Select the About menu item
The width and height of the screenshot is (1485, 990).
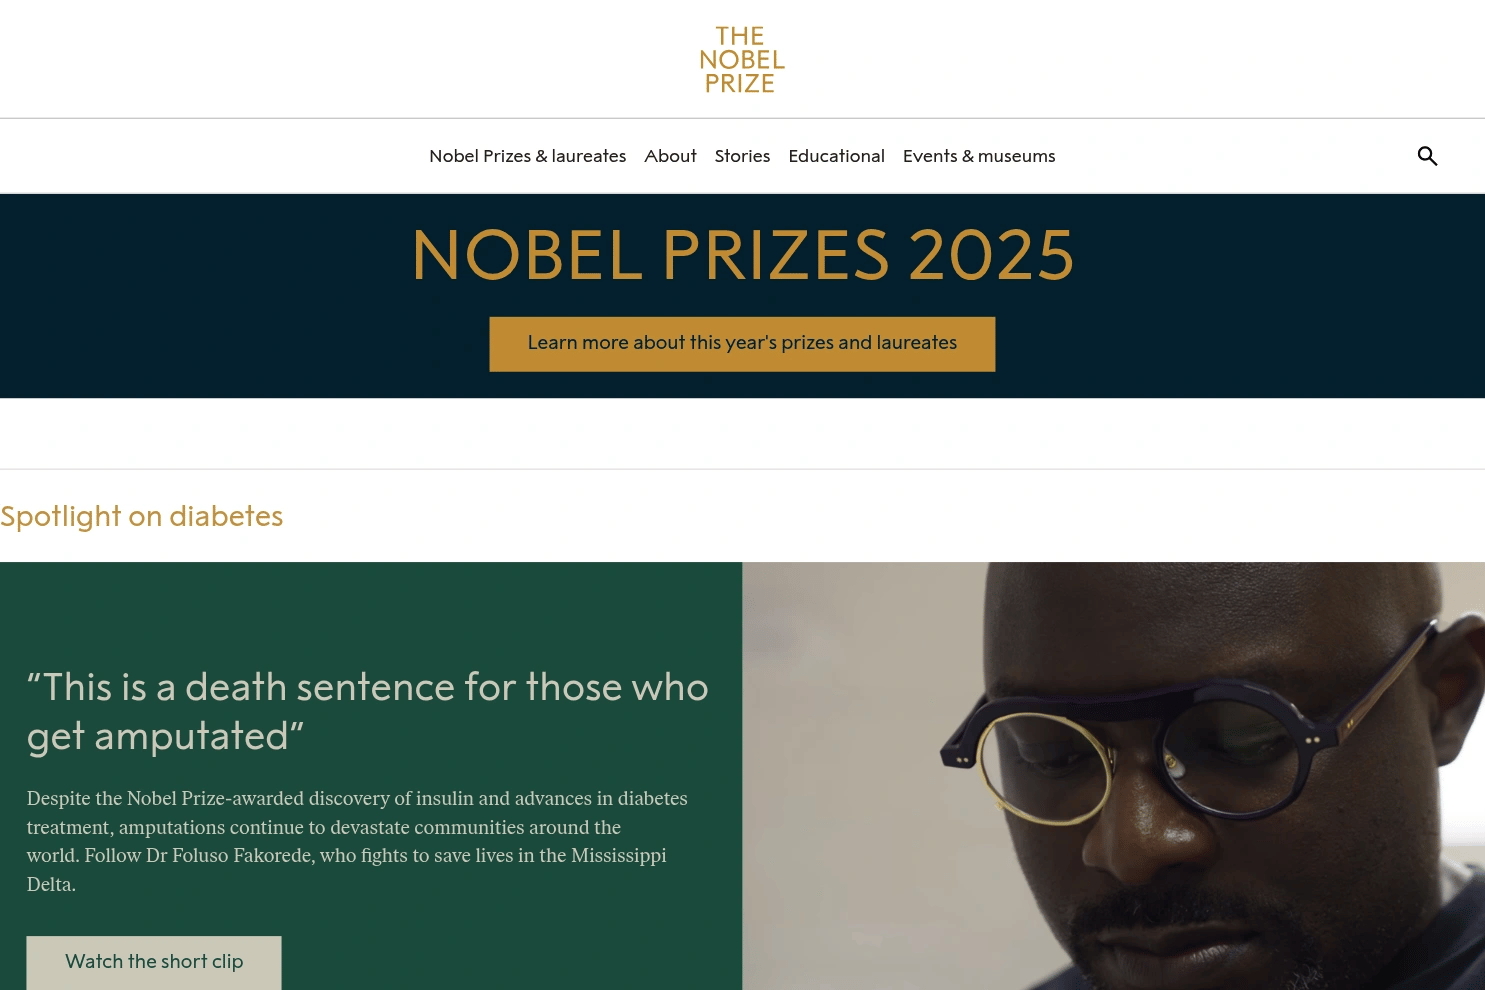670,156
